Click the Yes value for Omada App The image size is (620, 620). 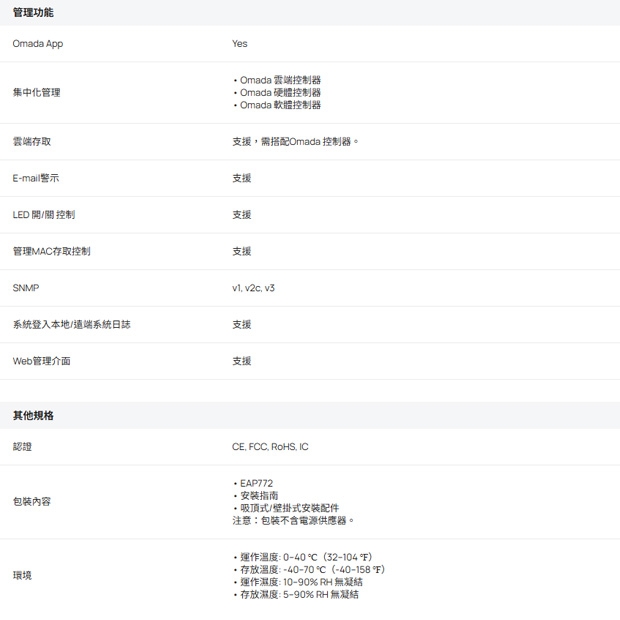240,43
